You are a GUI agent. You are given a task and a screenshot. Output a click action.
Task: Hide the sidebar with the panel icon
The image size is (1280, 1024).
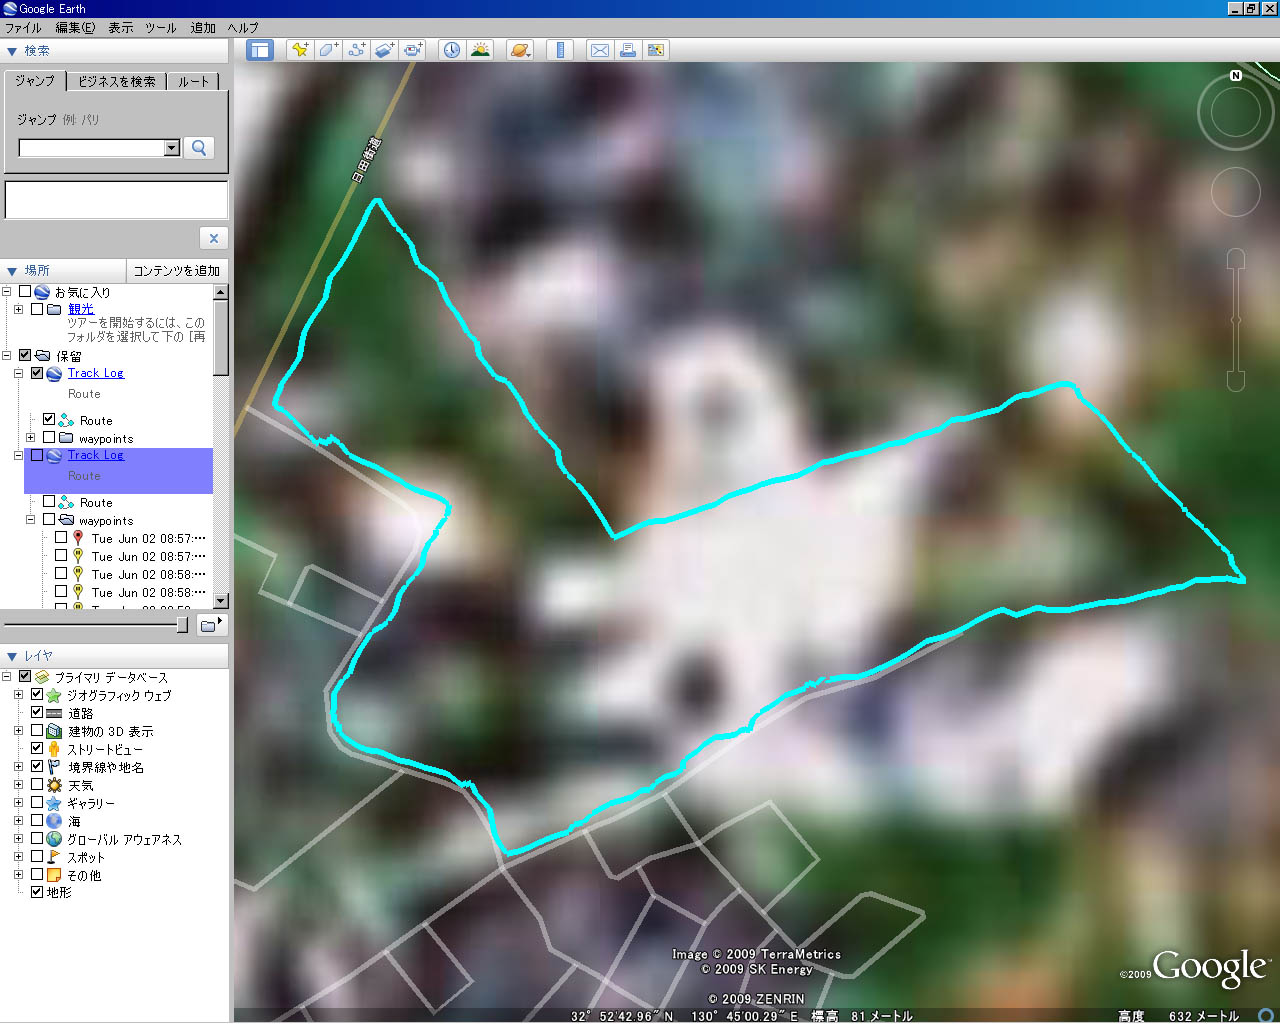260,50
